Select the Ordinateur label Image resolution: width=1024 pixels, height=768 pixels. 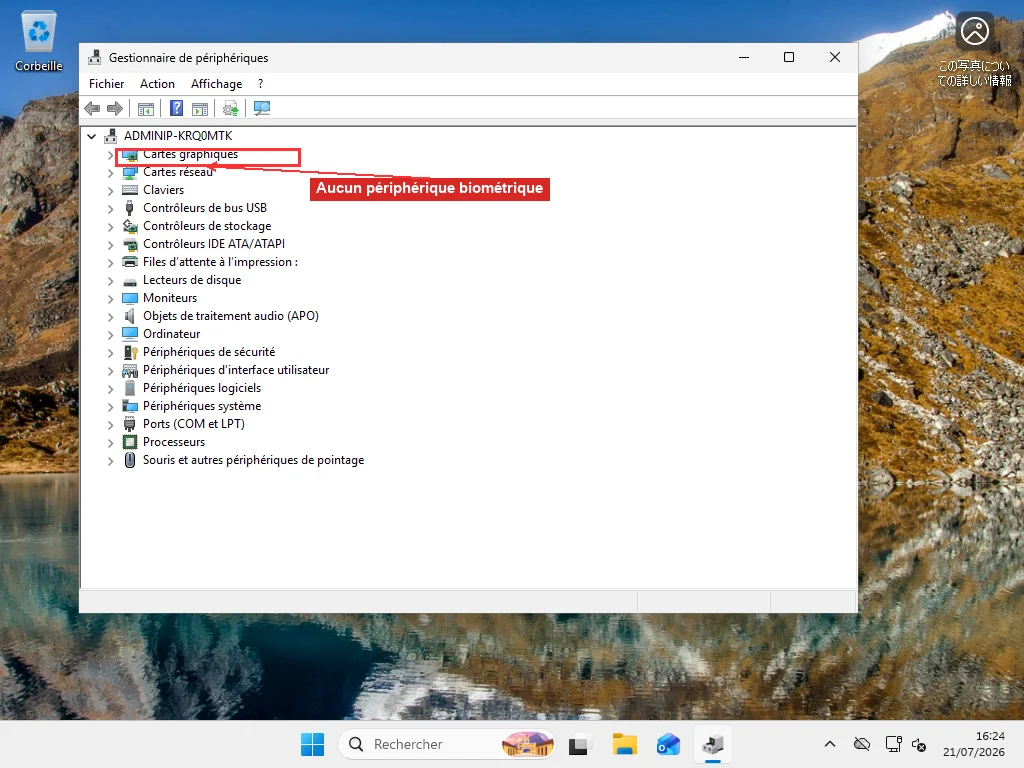pyautogui.click(x=172, y=334)
